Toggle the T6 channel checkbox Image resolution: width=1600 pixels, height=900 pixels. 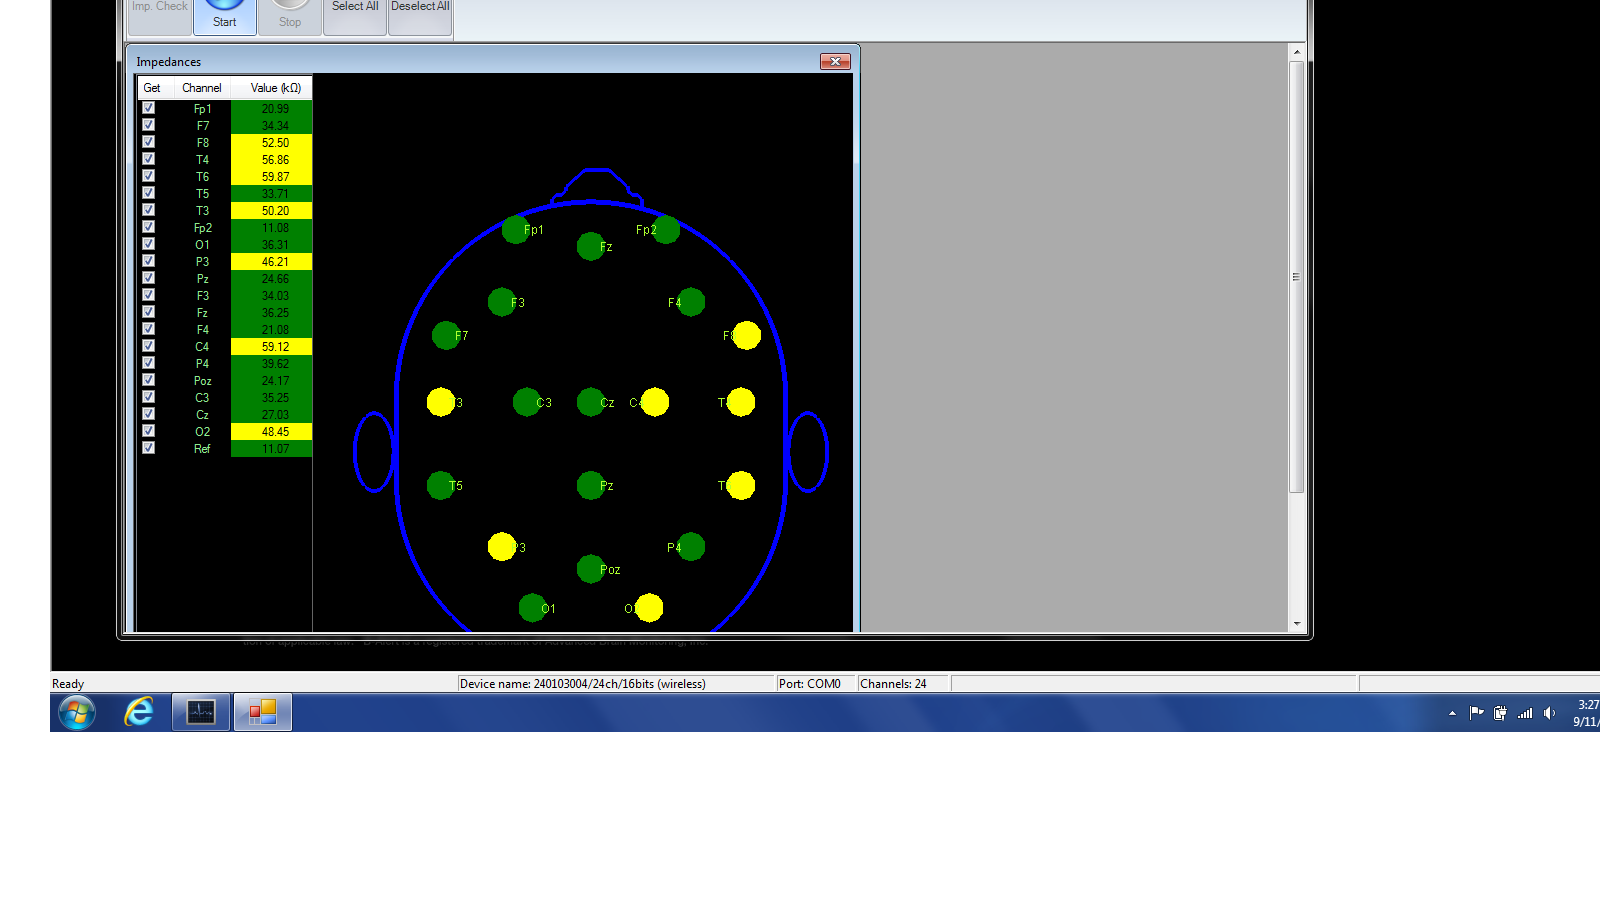(149, 176)
